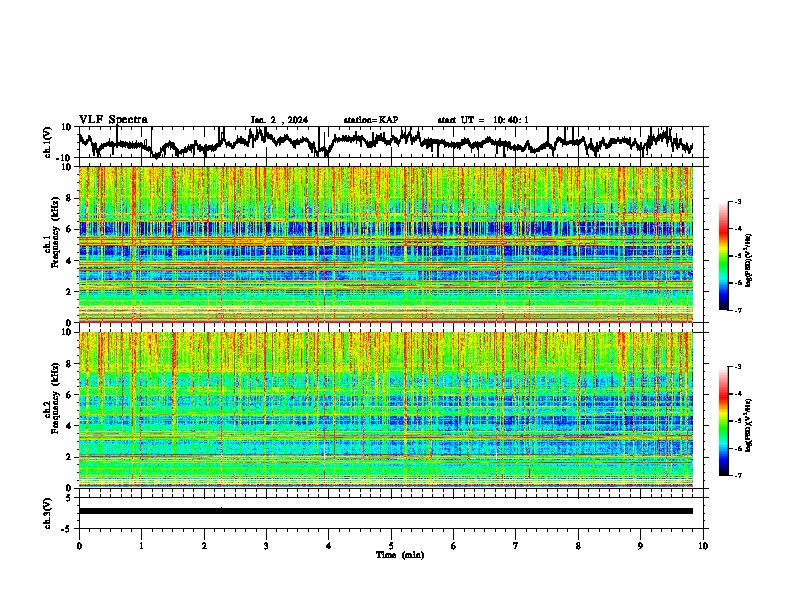Click the "10" tick on the time axis
The width and height of the screenshot is (792, 612).
point(703,546)
